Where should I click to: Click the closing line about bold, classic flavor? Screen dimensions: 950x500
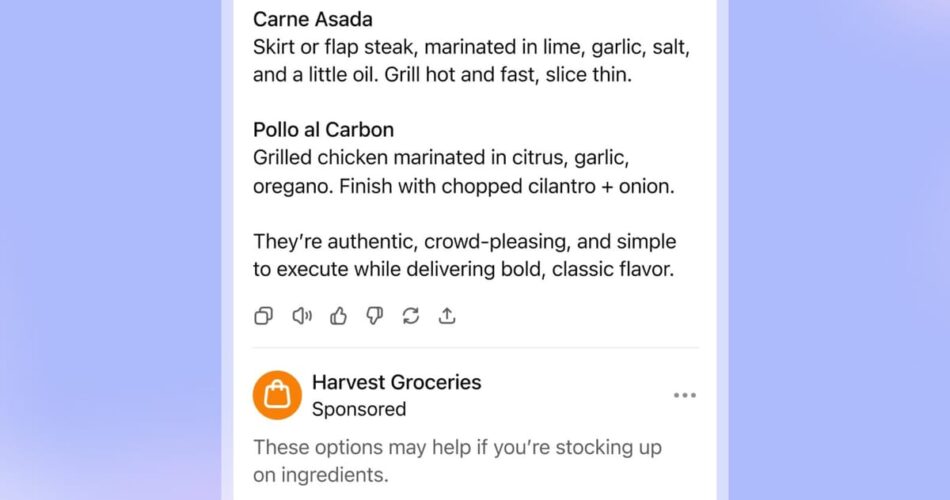pyautogui.click(x=464, y=270)
